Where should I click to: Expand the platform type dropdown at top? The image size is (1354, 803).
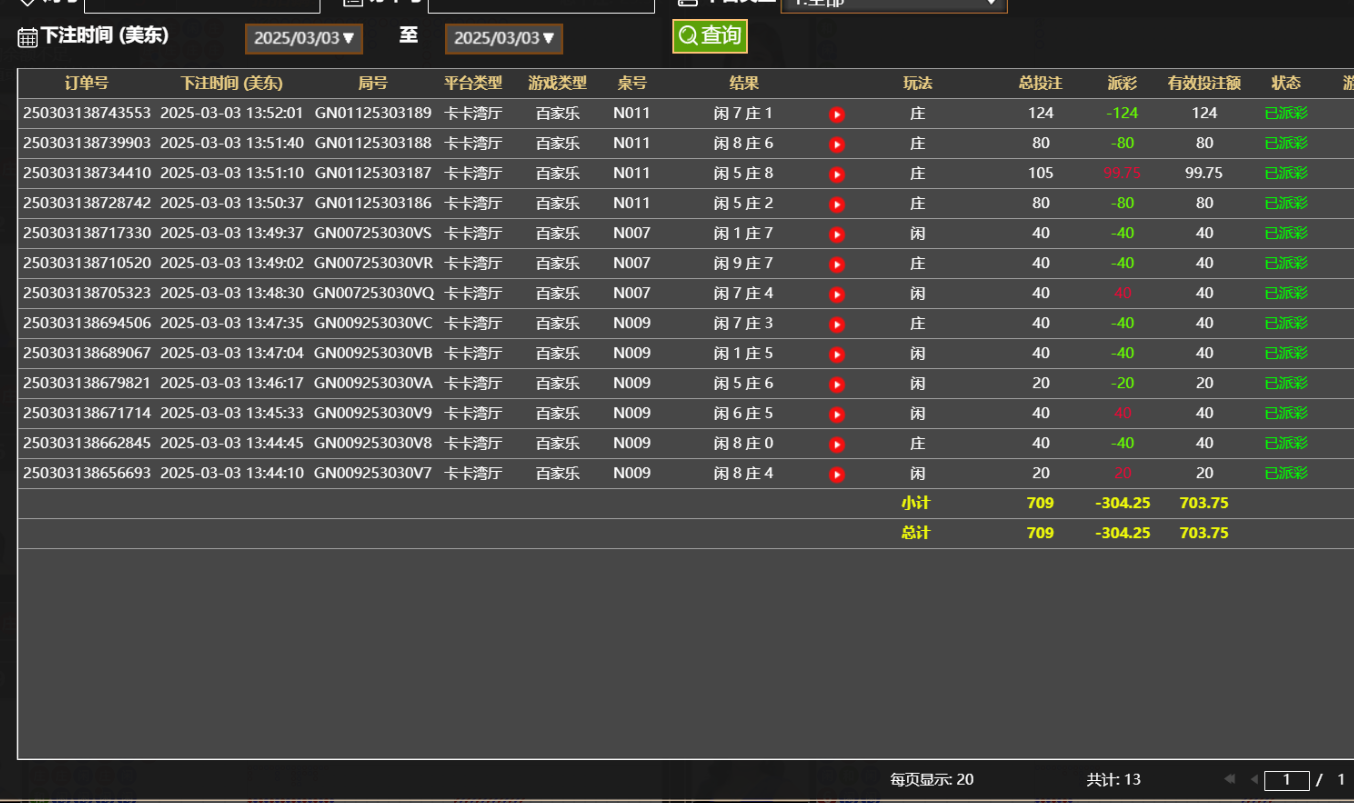click(893, 3)
